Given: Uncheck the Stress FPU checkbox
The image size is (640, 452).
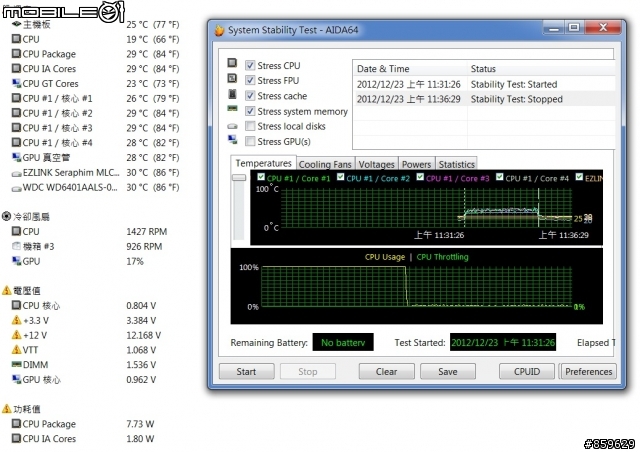Looking at the screenshot, I should pyautogui.click(x=250, y=80).
